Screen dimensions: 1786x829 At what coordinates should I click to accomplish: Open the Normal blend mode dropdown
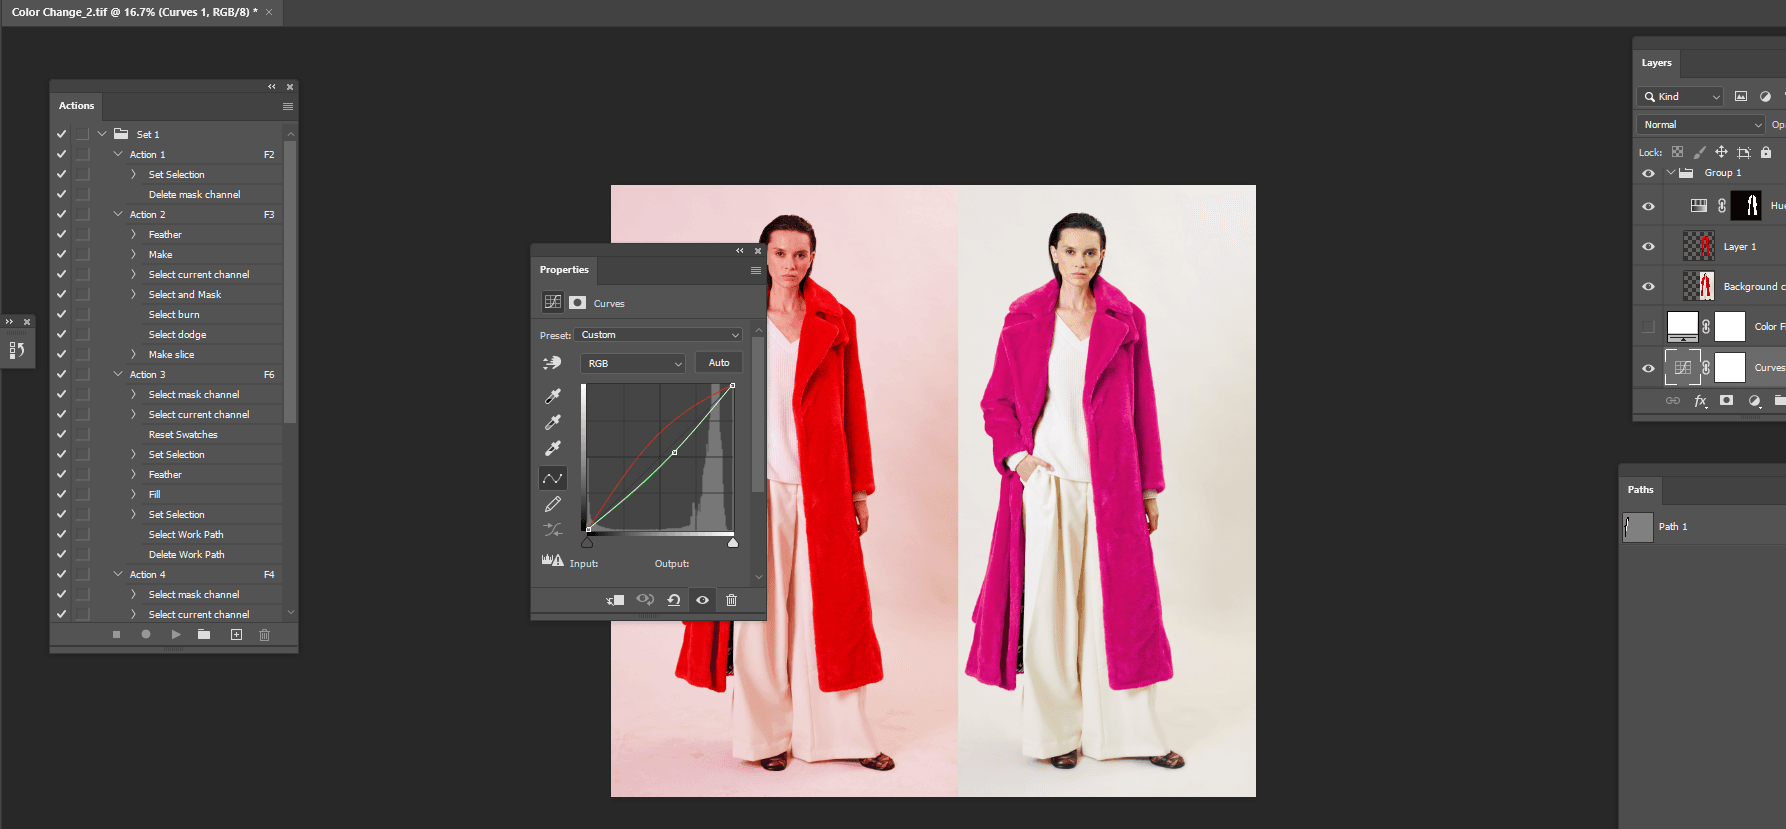(x=1701, y=125)
